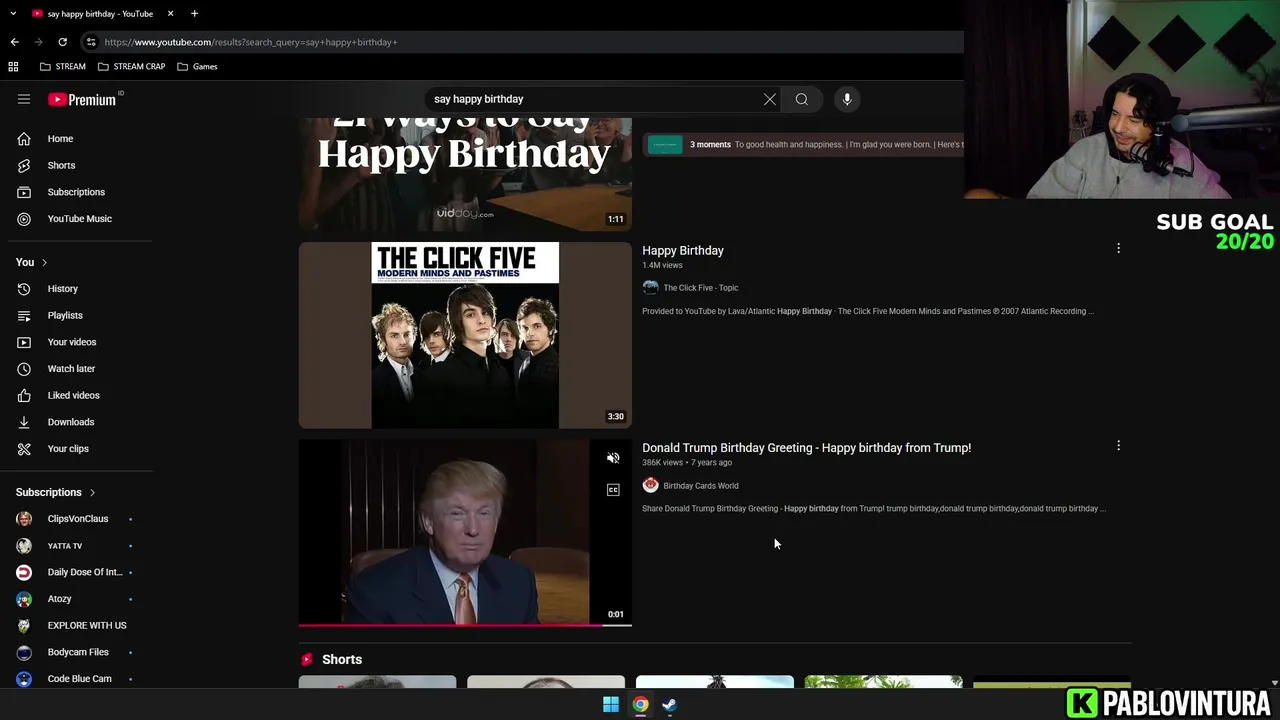
Task: Click the Watch later clock icon
Action: (24, 369)
